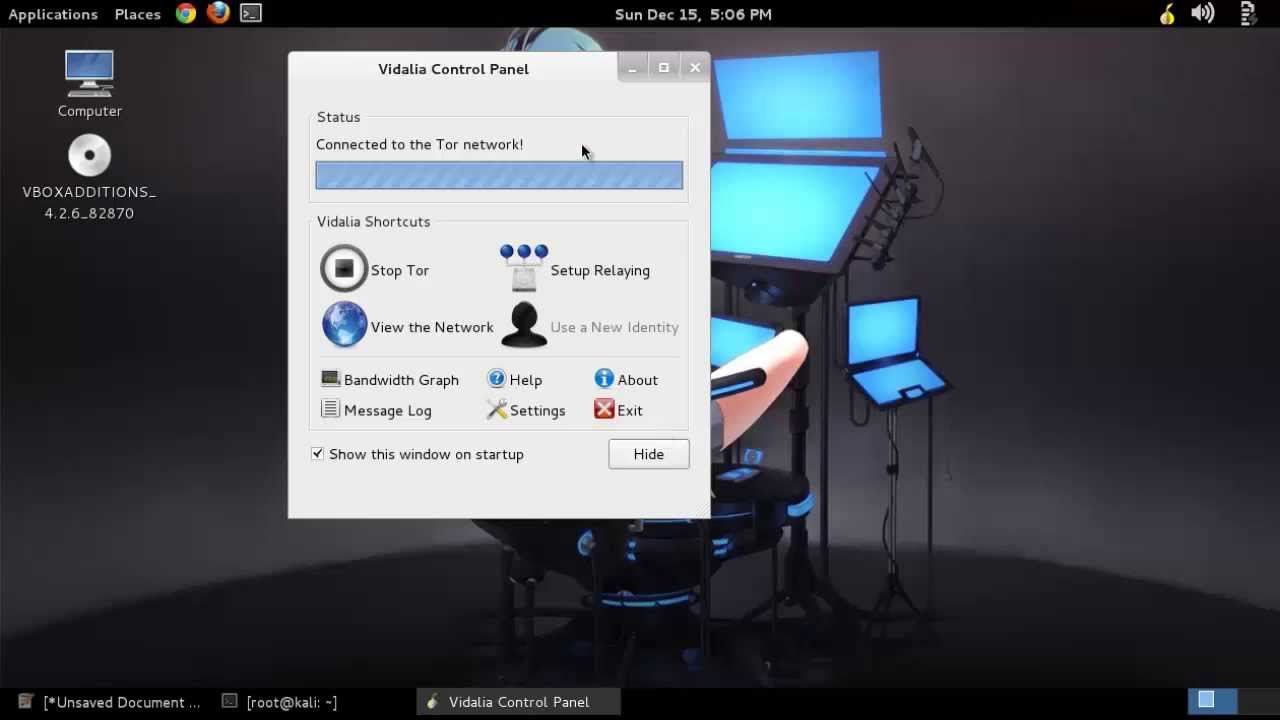Click the Stop Tor icon
Screen dimensions: 1280x720
(344, 269)
